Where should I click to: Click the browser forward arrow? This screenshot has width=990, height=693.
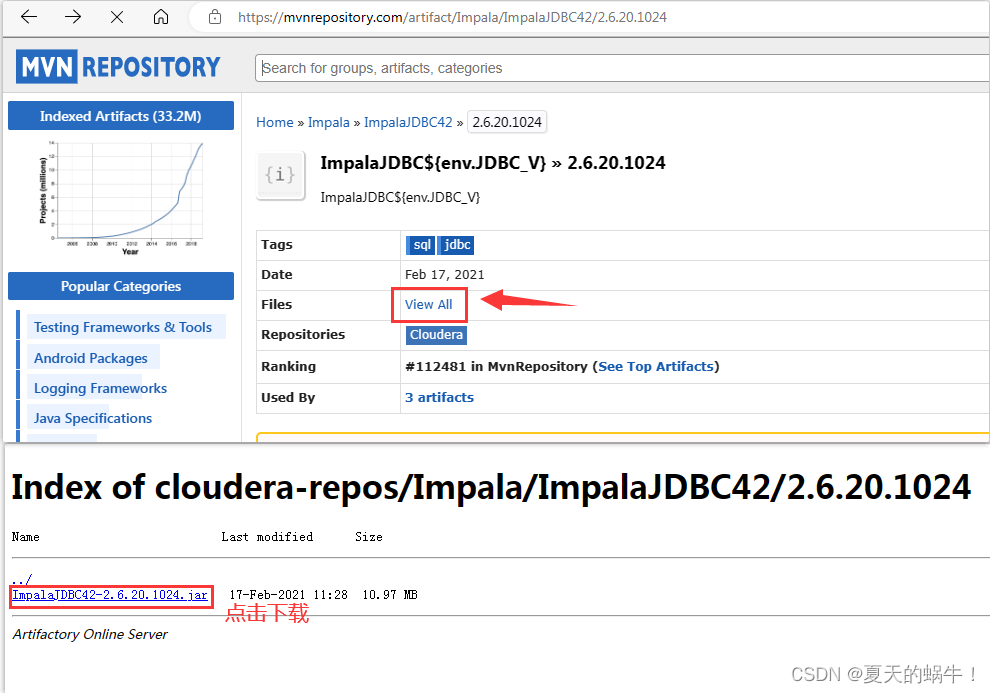pos(73,17)
